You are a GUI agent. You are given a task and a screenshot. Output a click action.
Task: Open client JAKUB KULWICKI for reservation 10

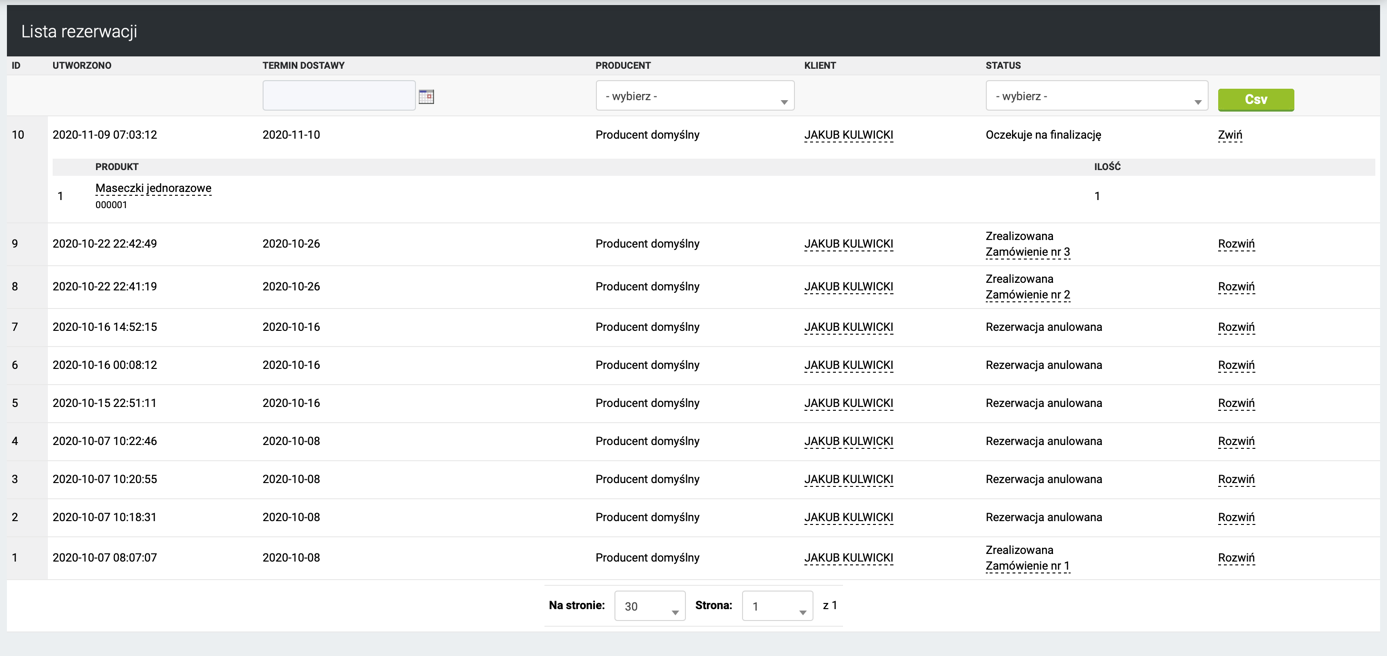tap(848, 135)
